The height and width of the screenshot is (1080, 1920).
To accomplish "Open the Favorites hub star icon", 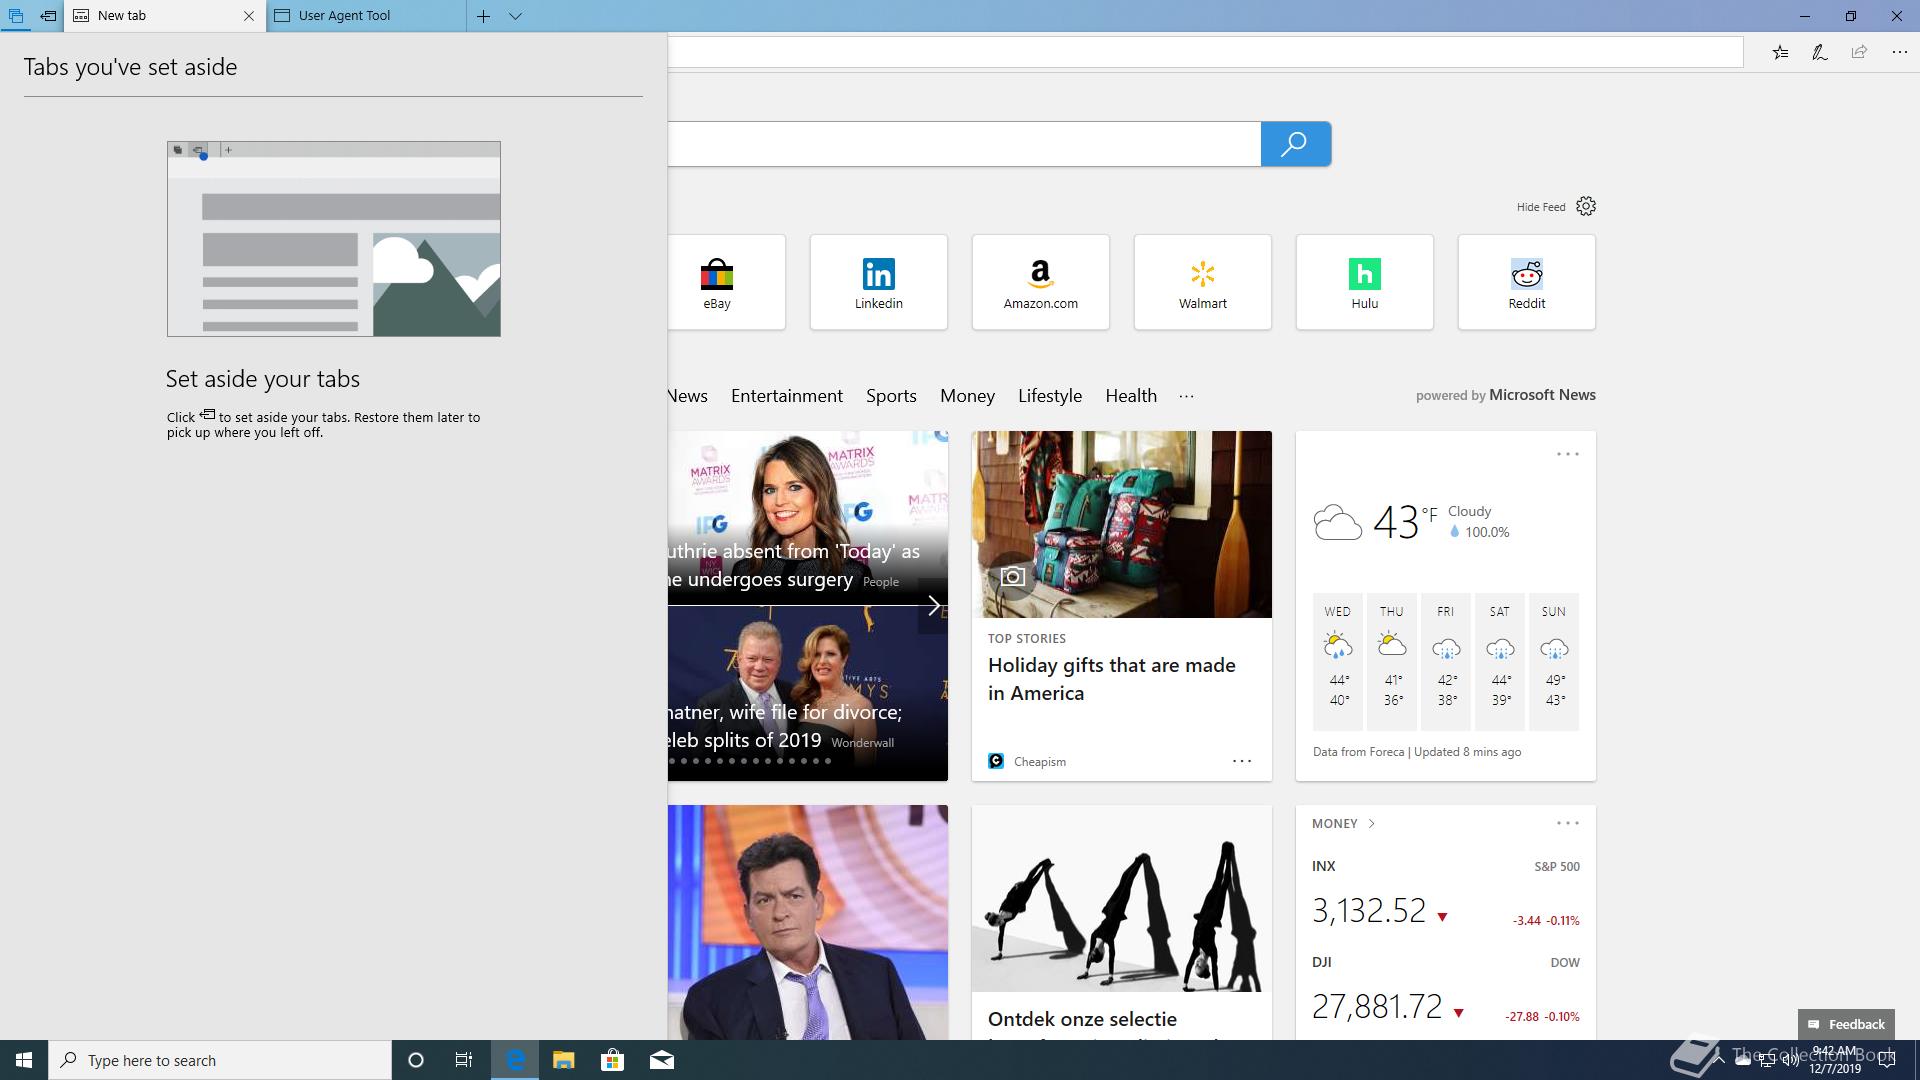I will point(1780,52).
